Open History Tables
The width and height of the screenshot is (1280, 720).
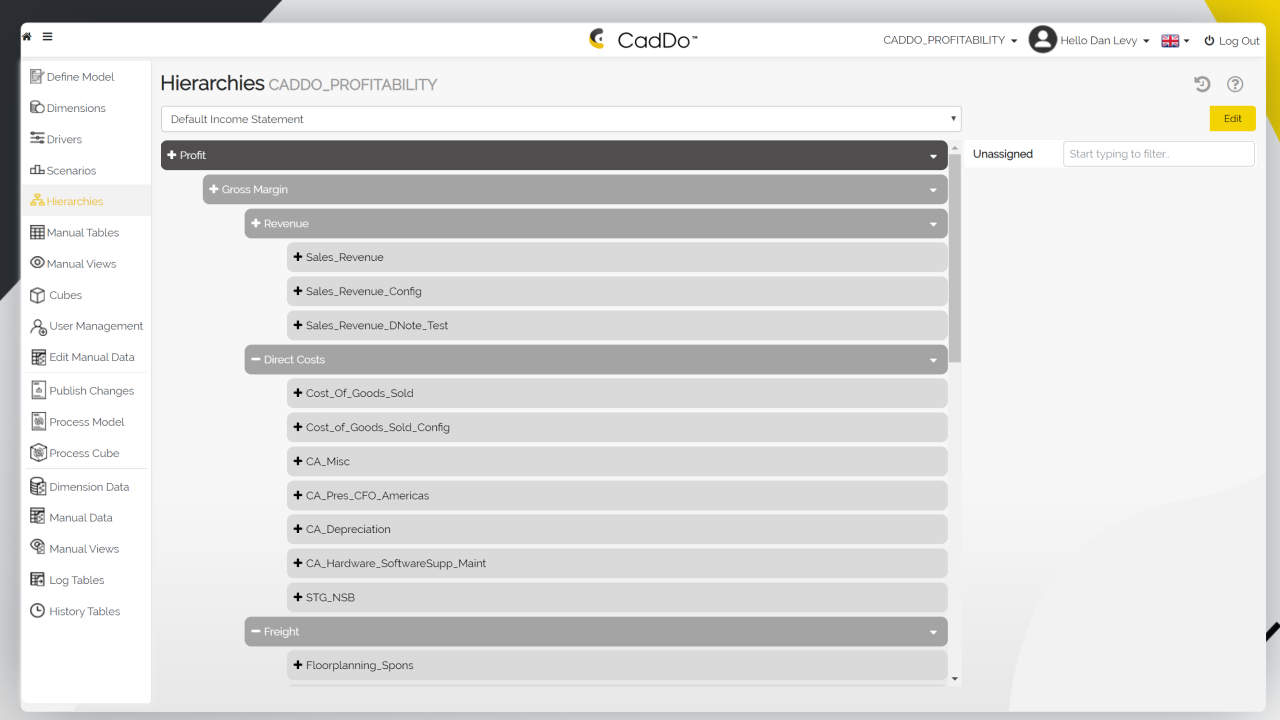pyautogui.click(x=83, y=611)
